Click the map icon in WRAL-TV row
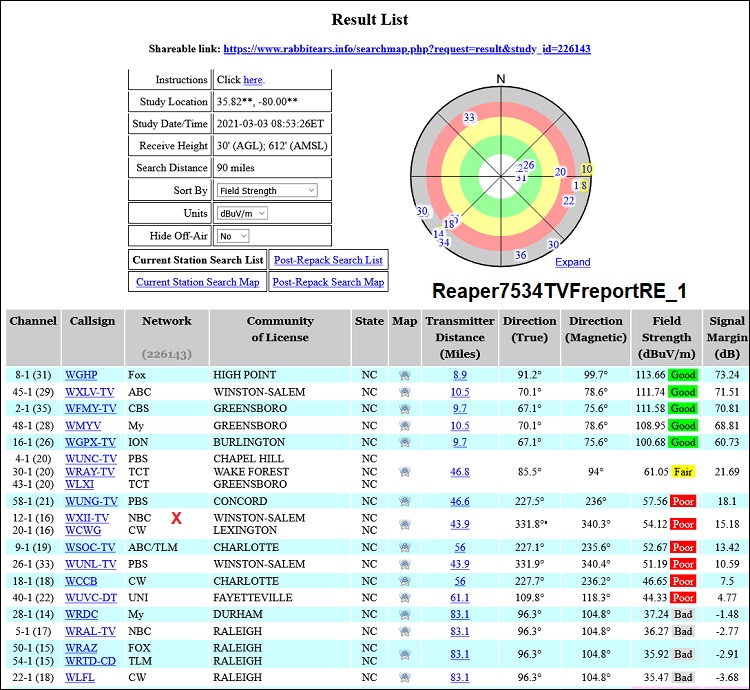The width and height of the screenshot is (750, 690). point(404,631)
